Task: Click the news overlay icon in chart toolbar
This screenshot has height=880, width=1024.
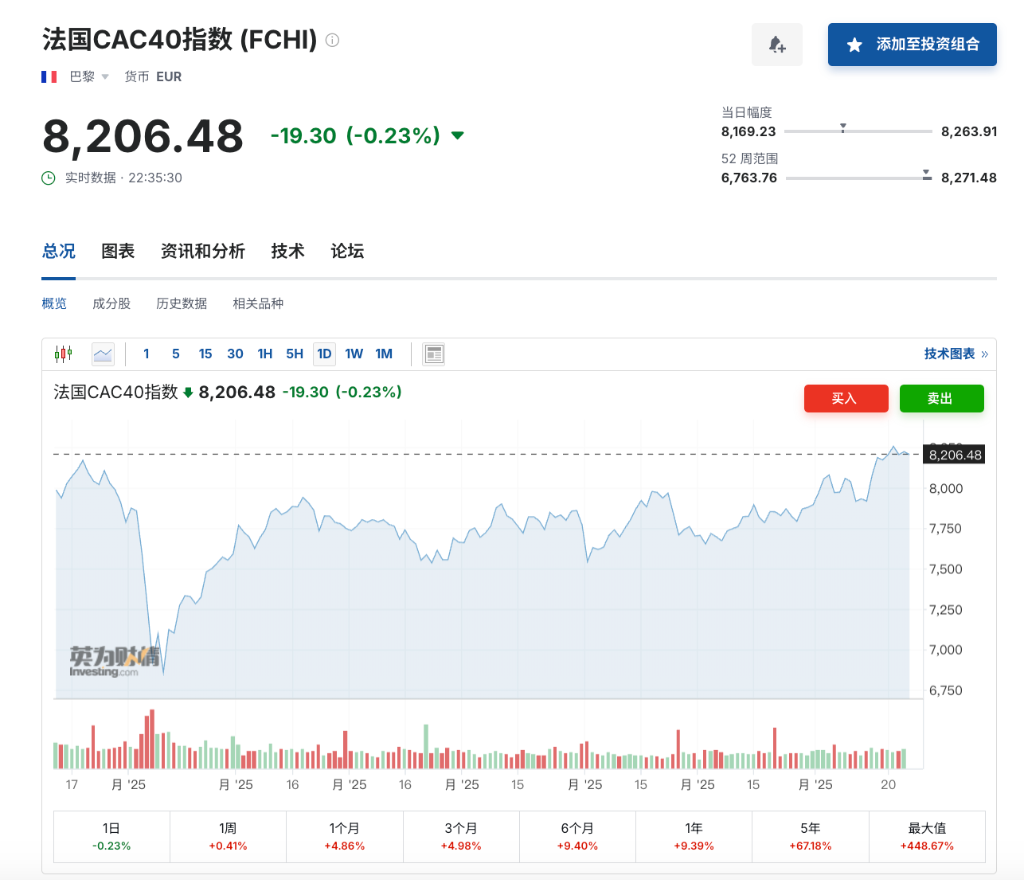Action: click(x=434, y=354)
